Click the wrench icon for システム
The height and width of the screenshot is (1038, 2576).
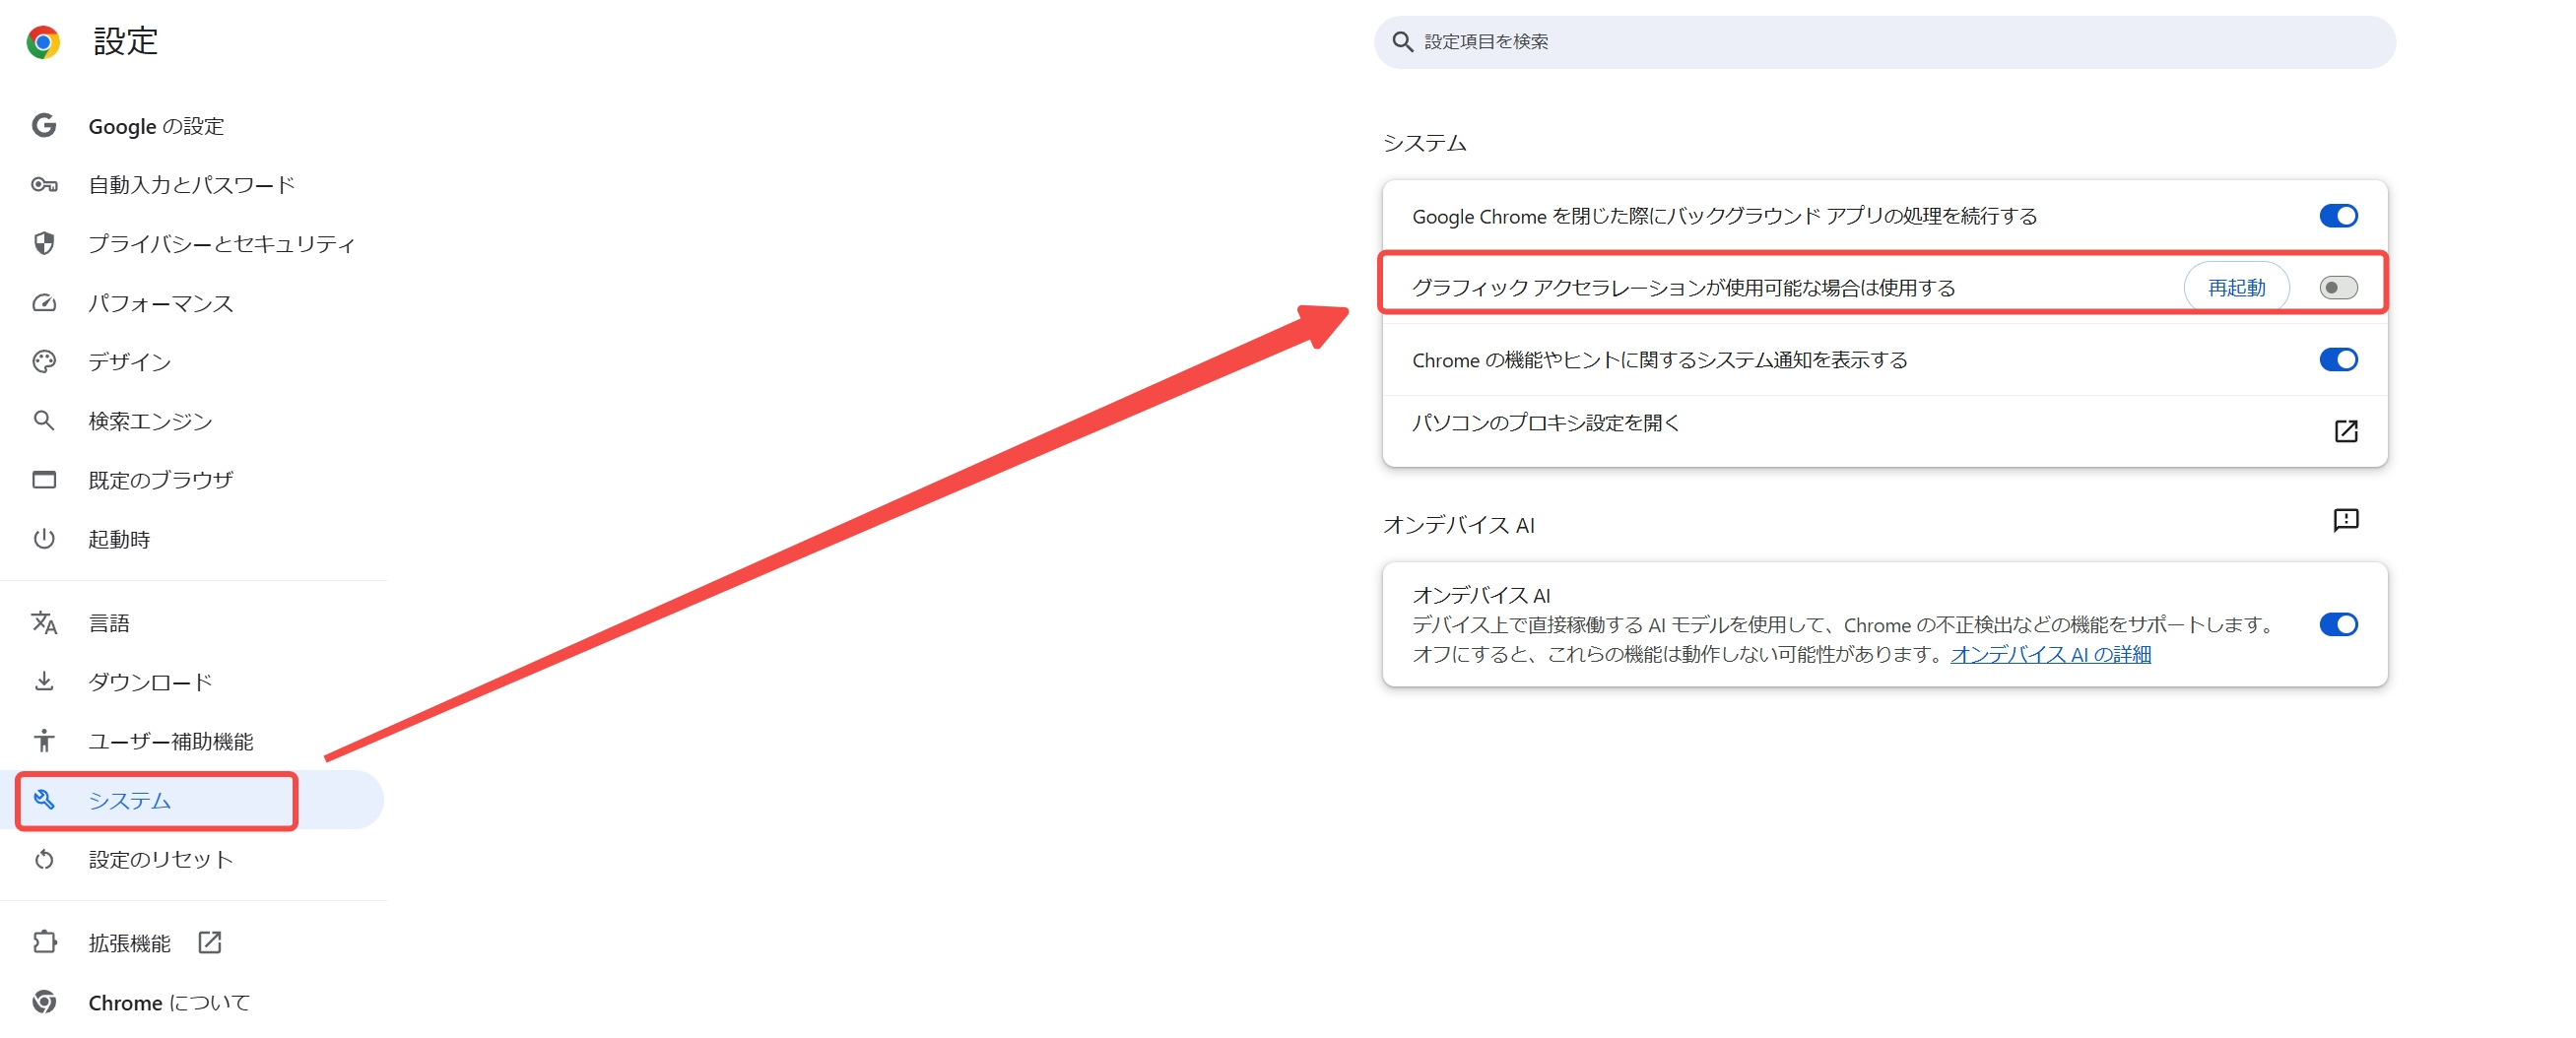44,800
